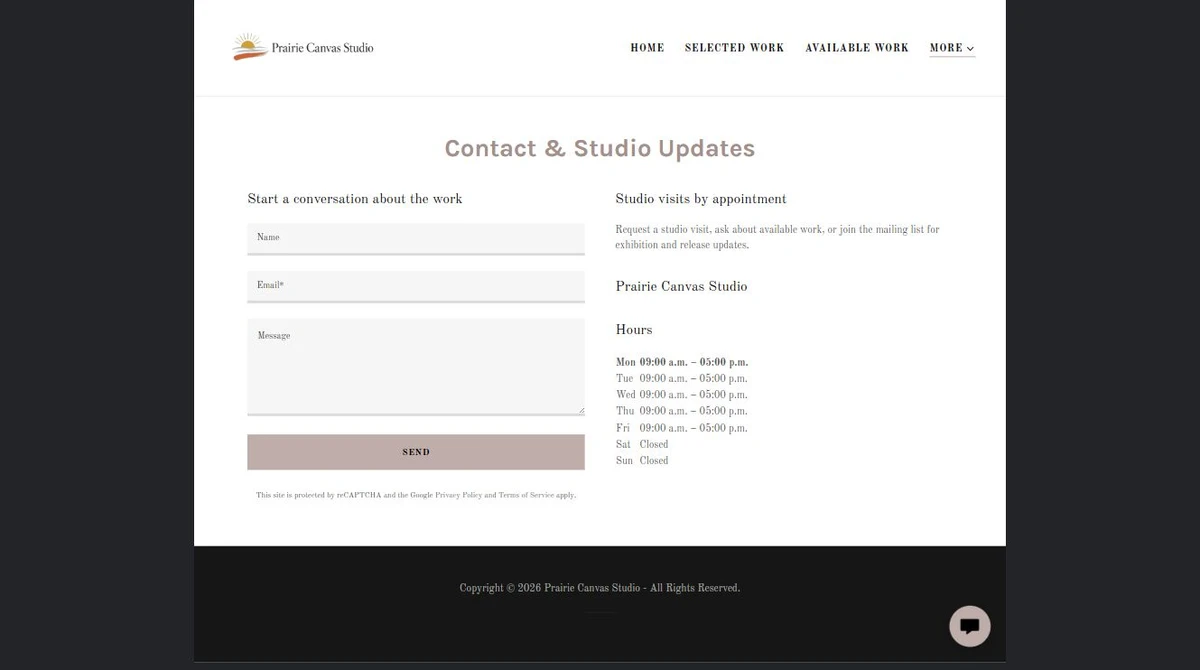Click the copyright 2026 footer text
This screenshot has width=1200, height=670.
pos(600,588)
